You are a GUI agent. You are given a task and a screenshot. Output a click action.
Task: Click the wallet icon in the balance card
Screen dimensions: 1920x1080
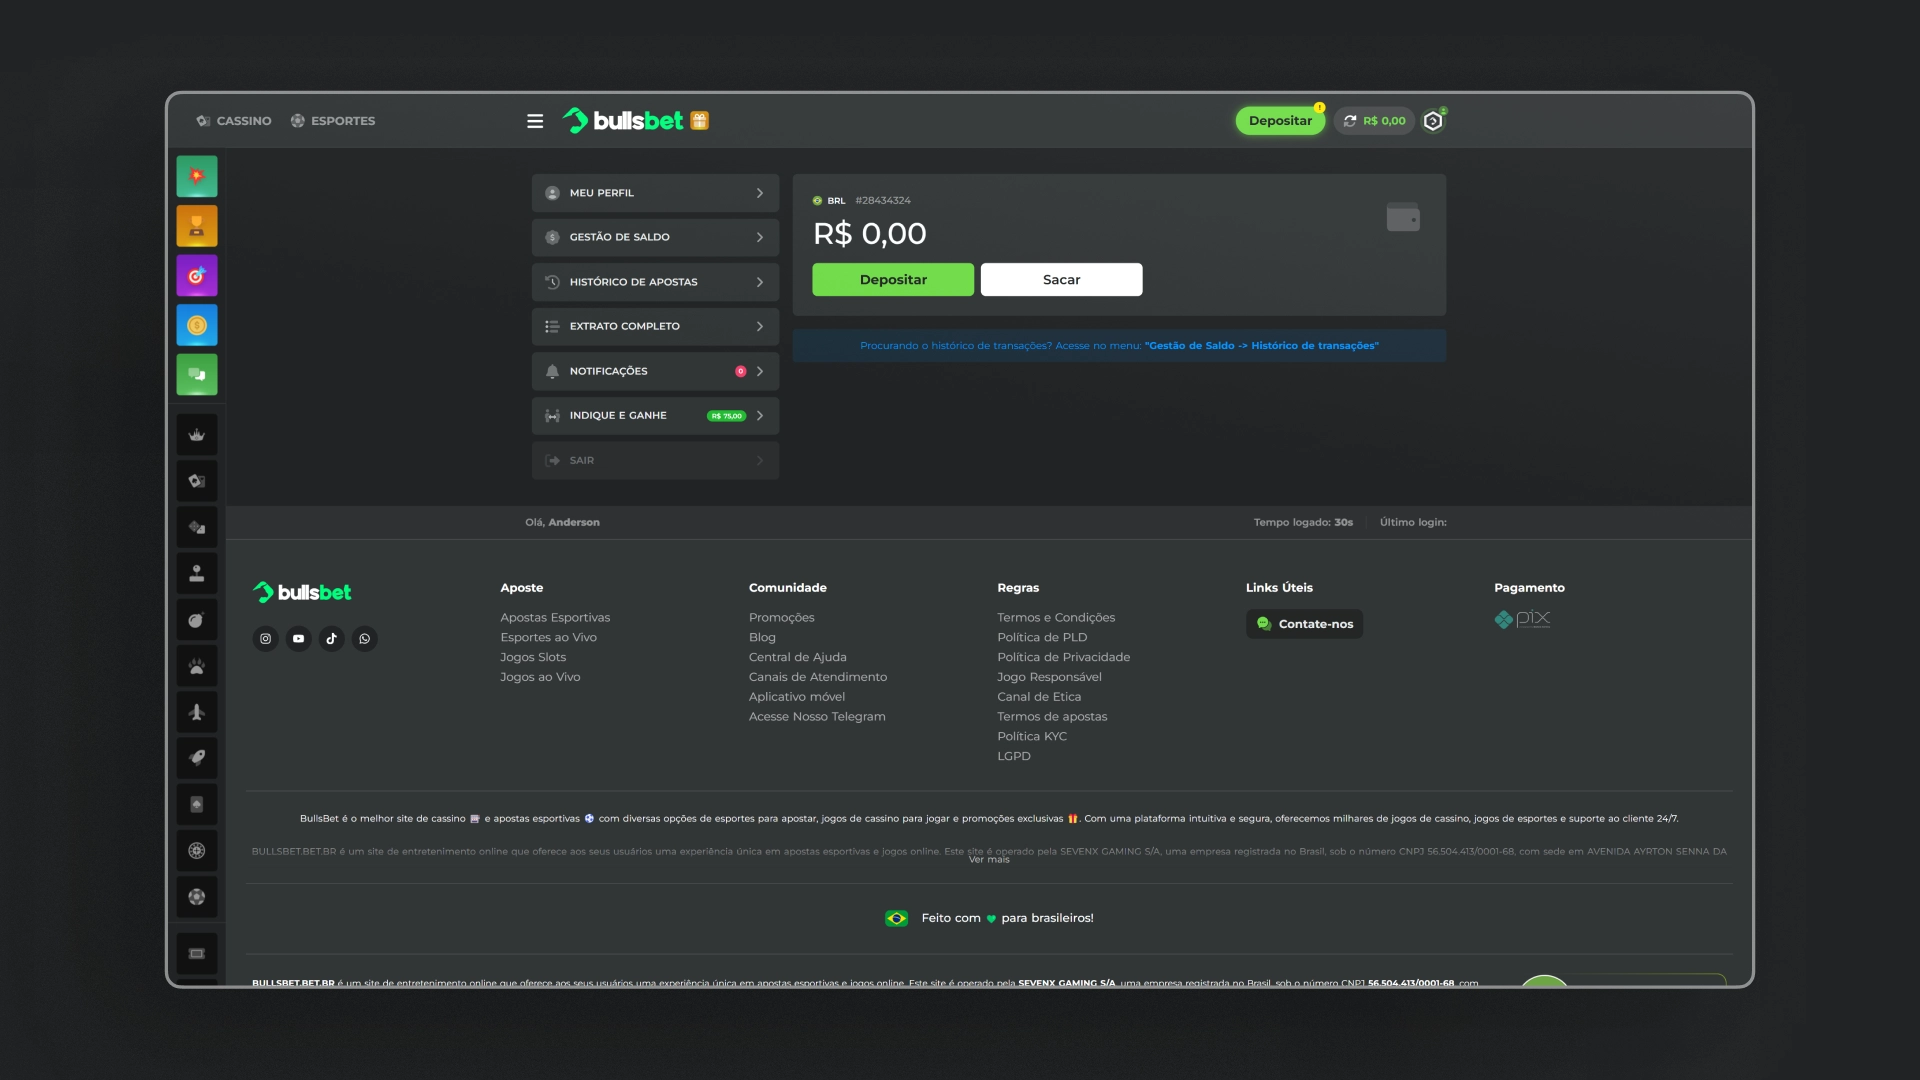1403,217
